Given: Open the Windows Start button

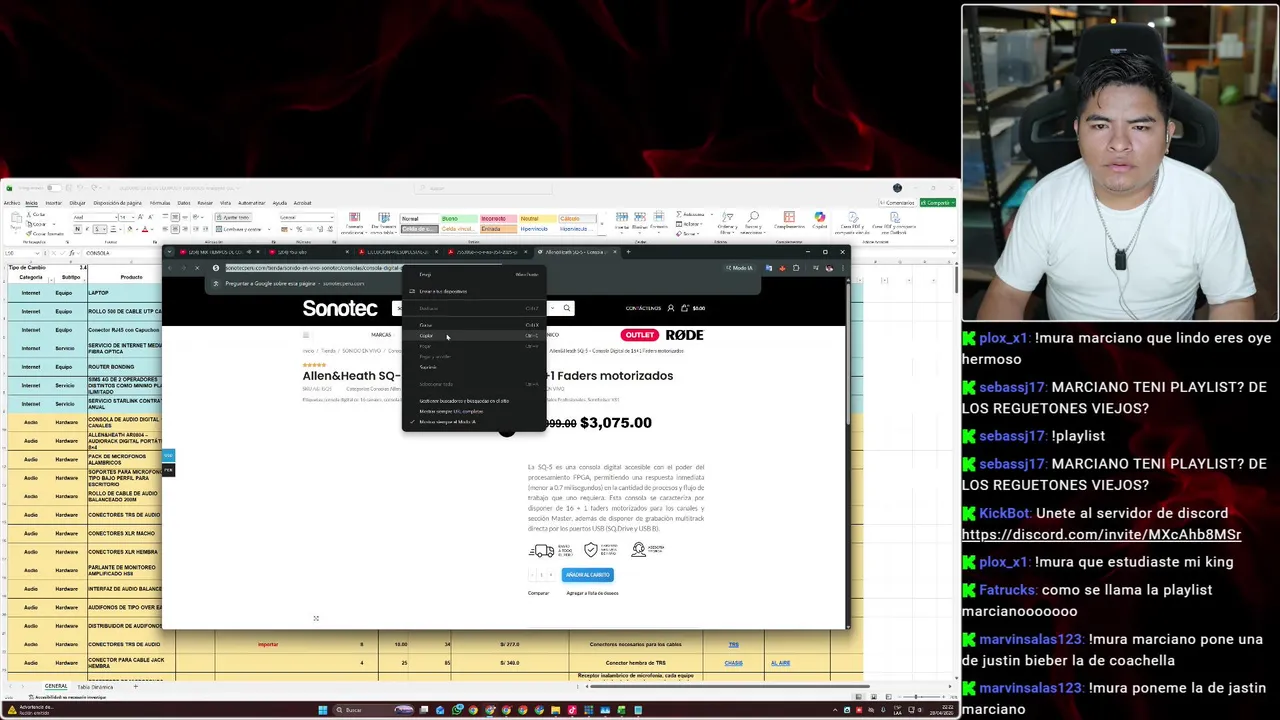Looking at the screenshot, I should pos(322,710).
